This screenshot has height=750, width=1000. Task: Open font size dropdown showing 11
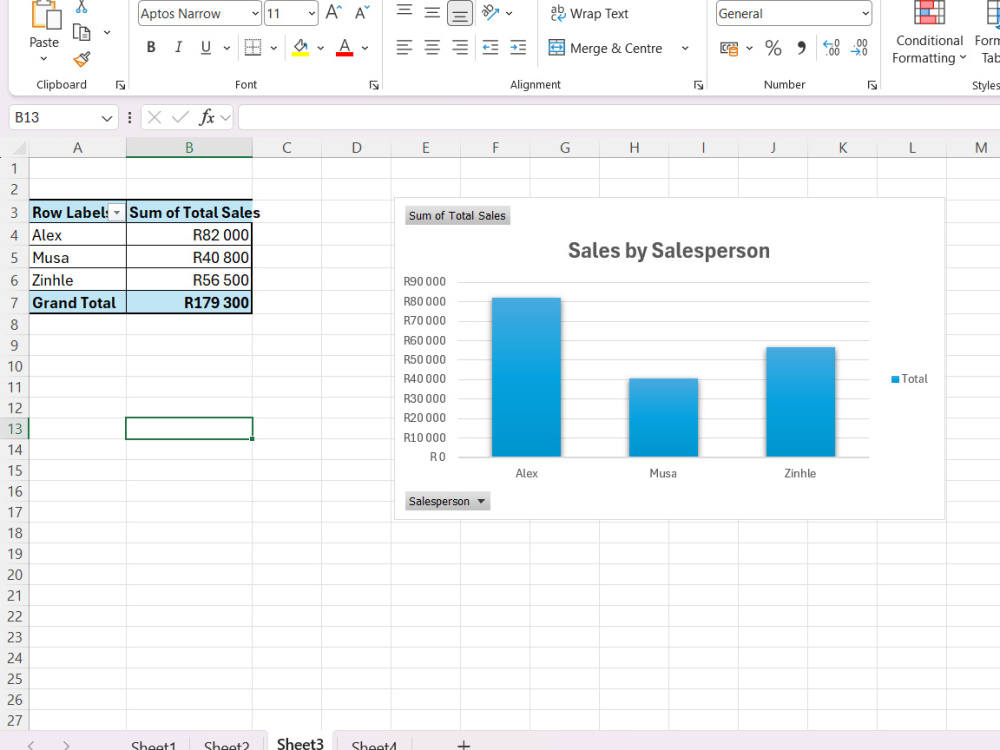(x=311, y=13)
